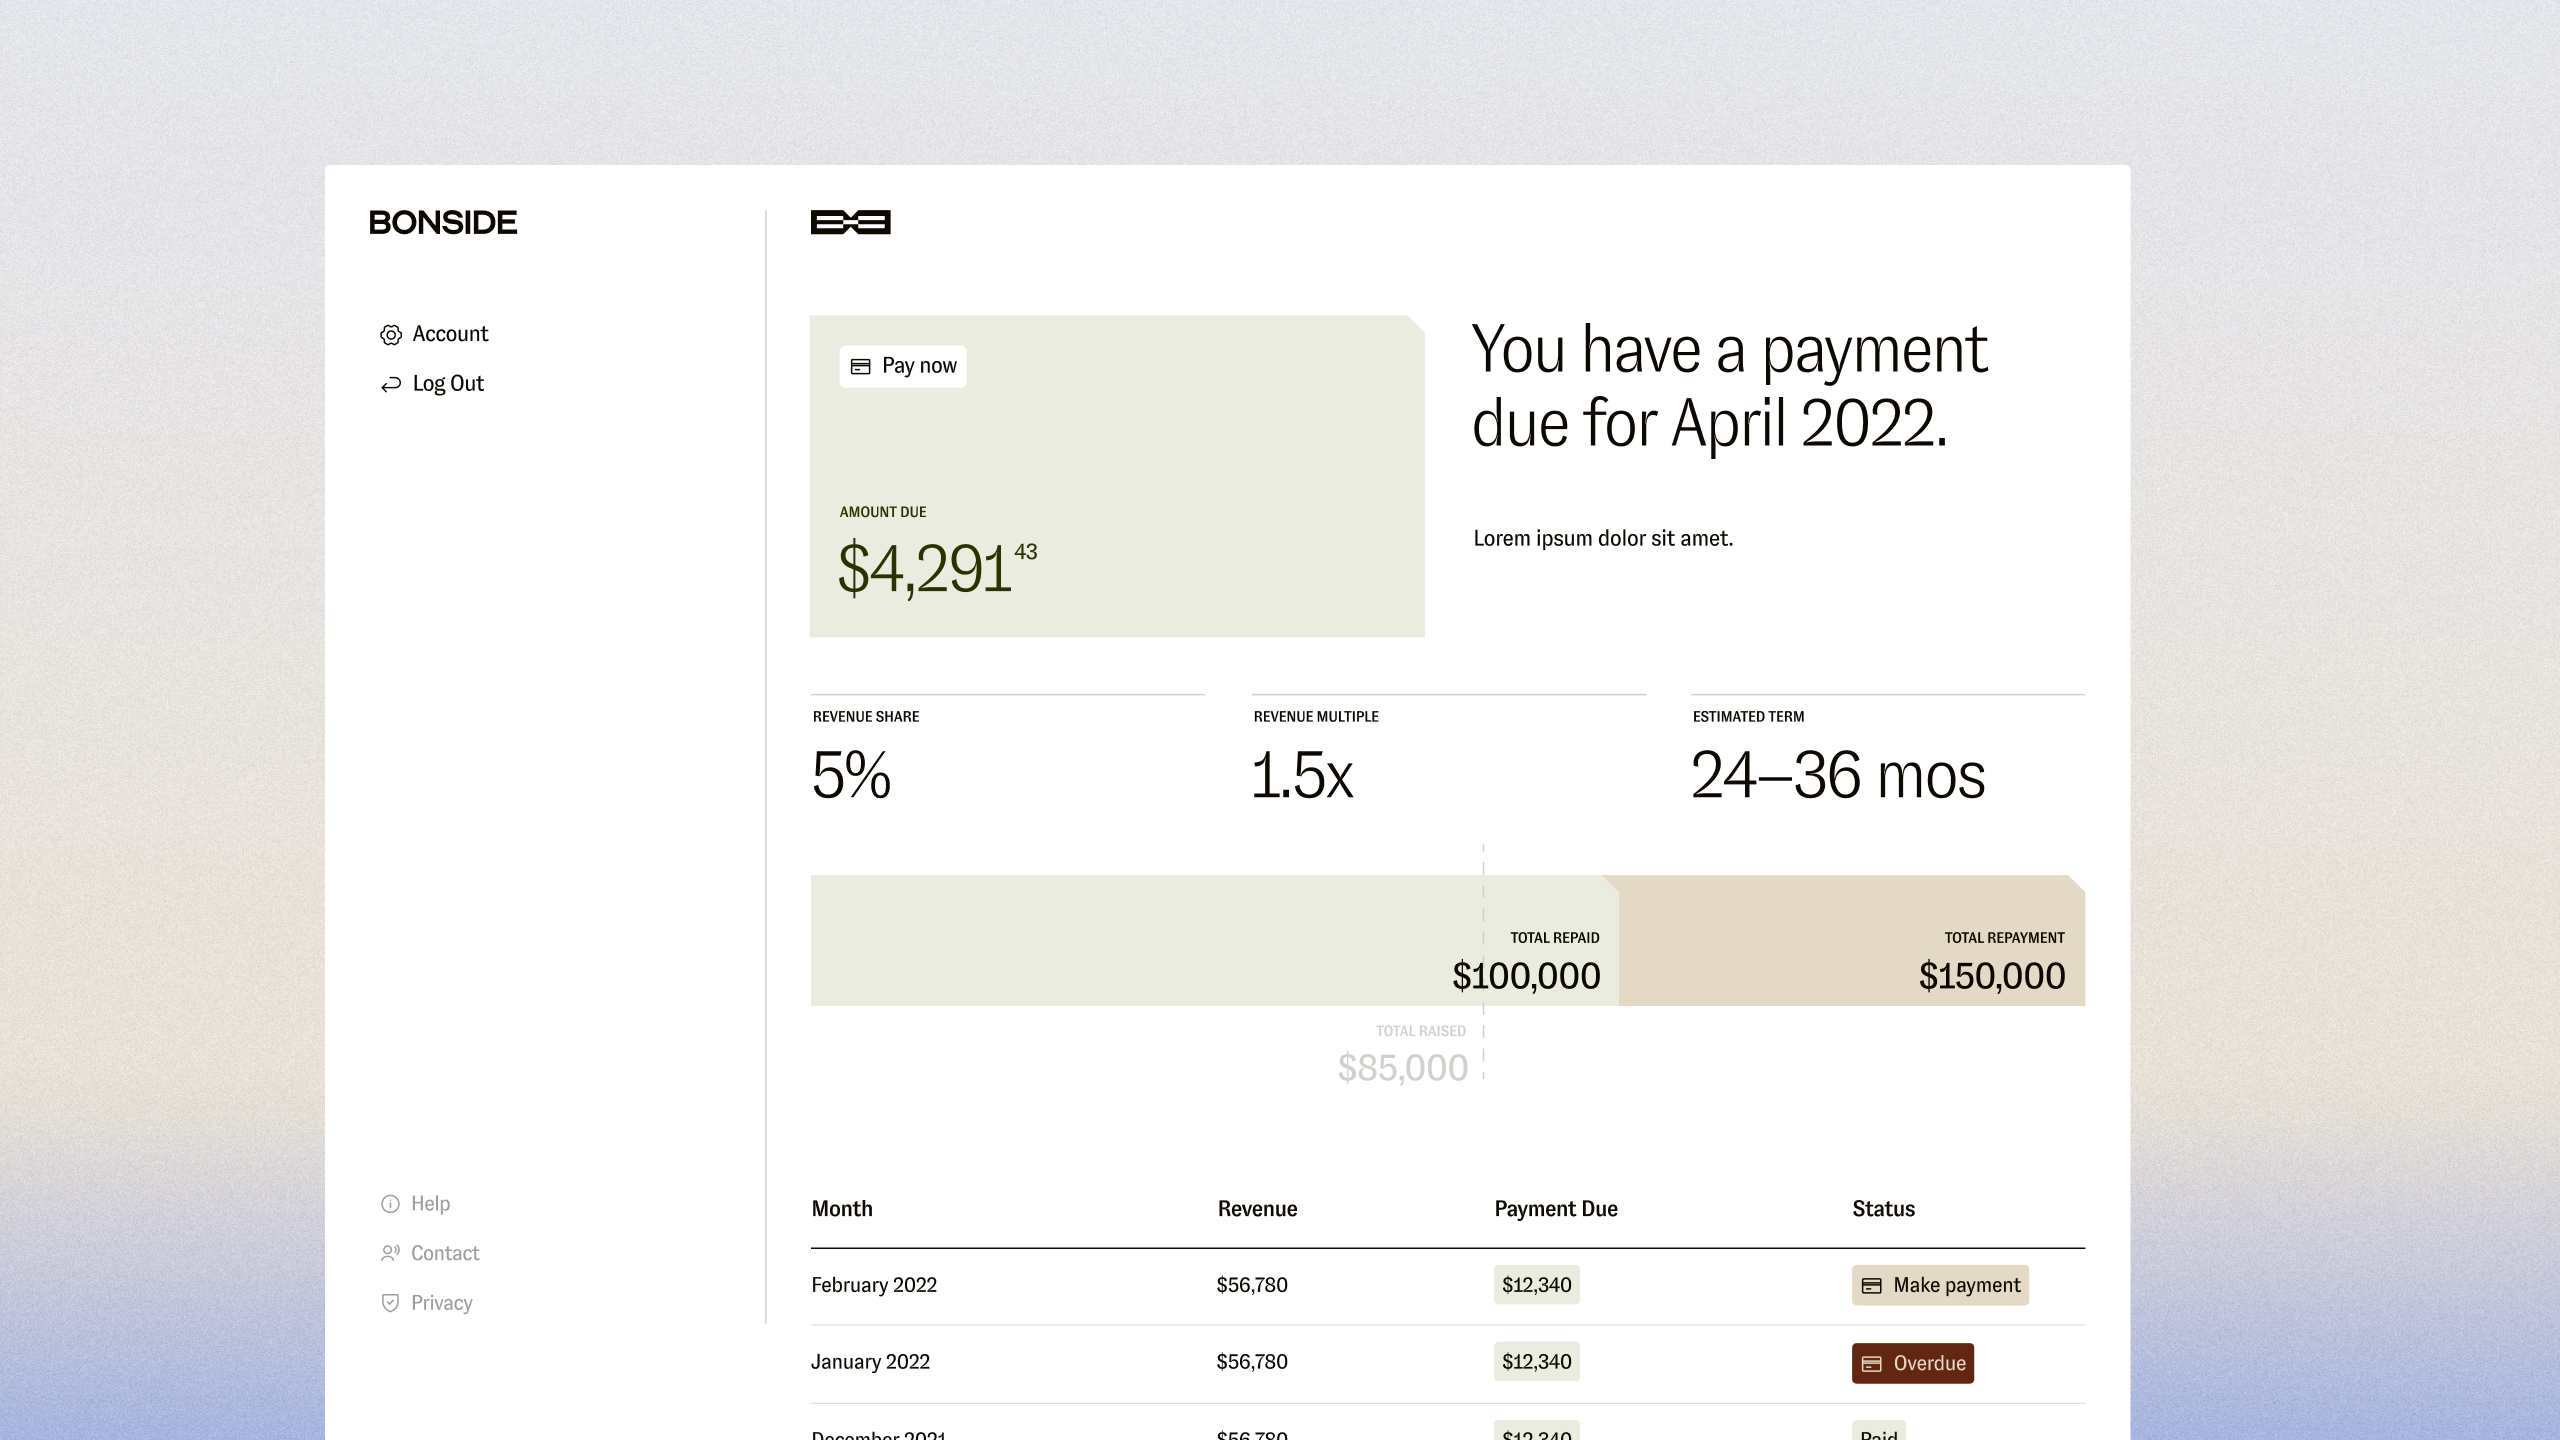
Task: Click the card icon in Overdue badge
Action: pyautogui.click(x=1872, y=1364)
